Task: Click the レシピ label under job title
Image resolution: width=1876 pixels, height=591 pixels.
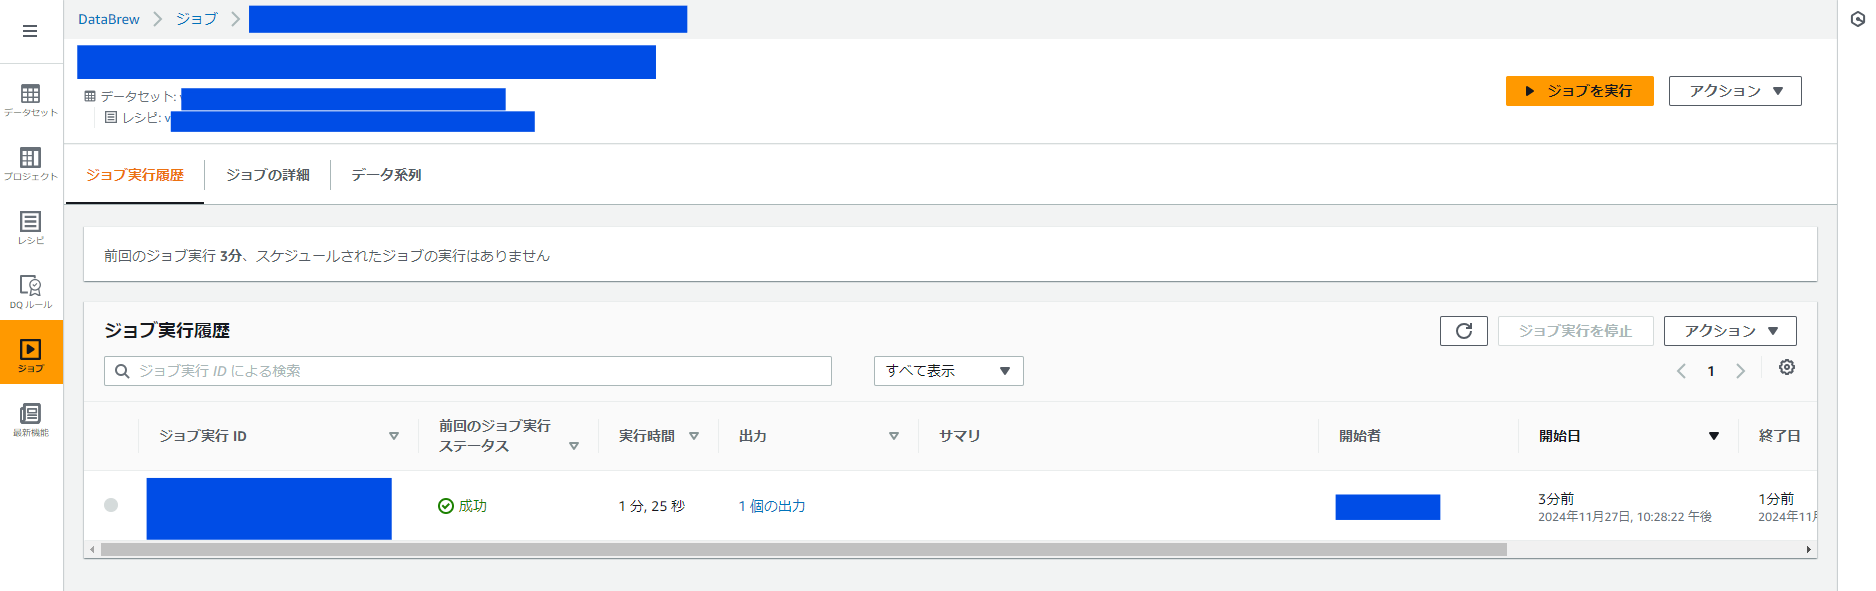Action: (x=141, y=118)
